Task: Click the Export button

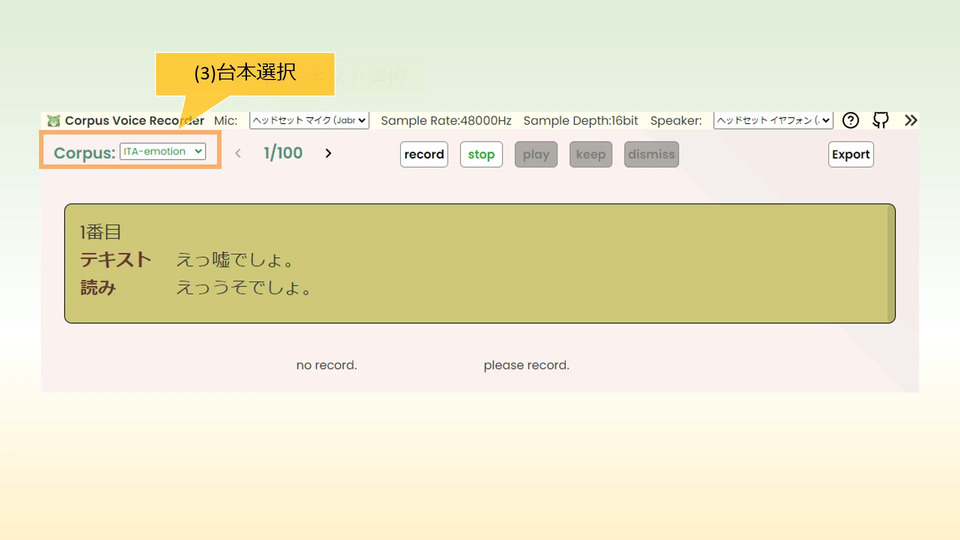Action: click(x=850, y=154)
